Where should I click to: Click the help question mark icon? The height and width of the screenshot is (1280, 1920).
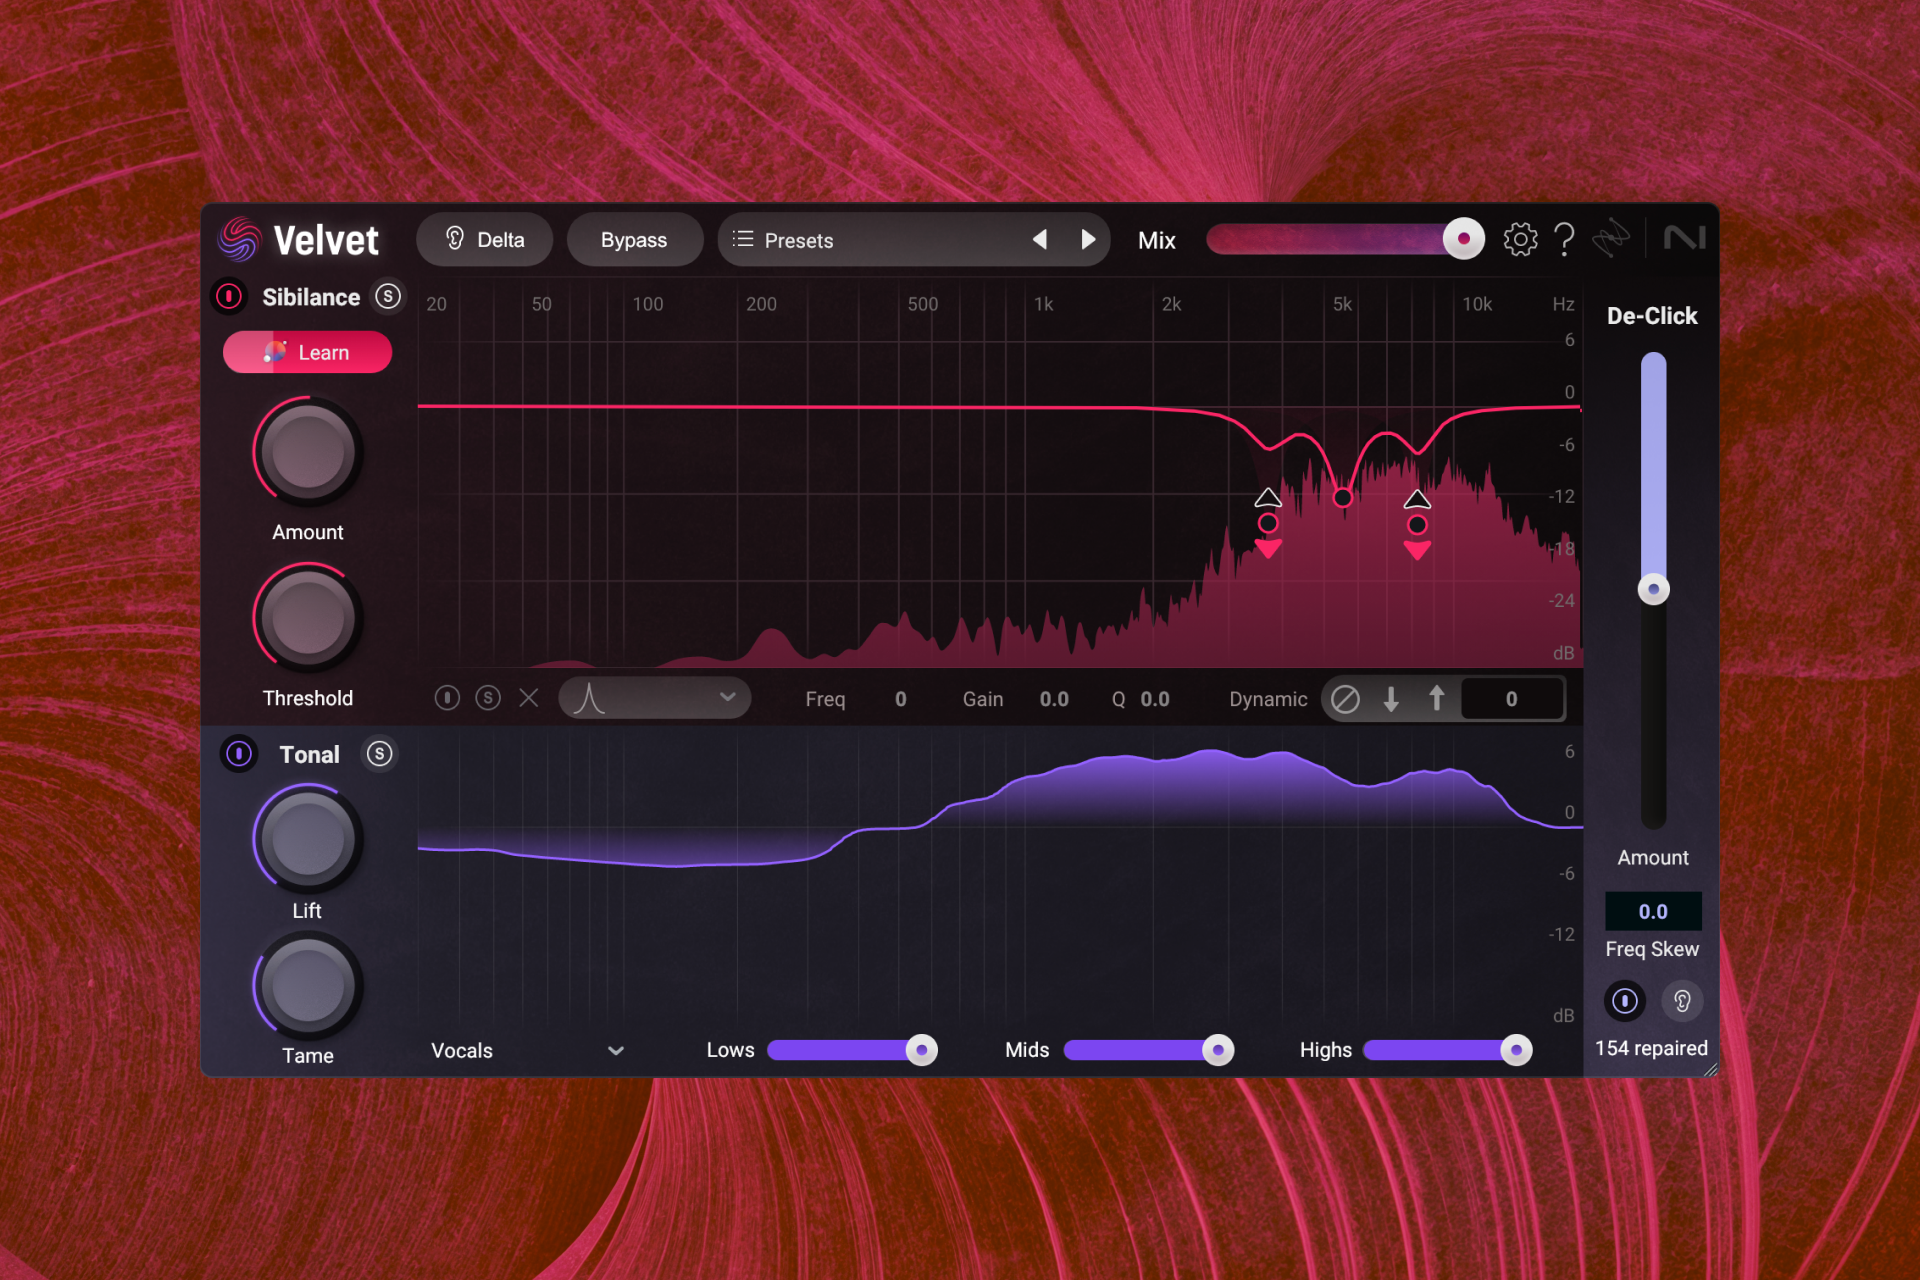click(x=1564, y=240)
